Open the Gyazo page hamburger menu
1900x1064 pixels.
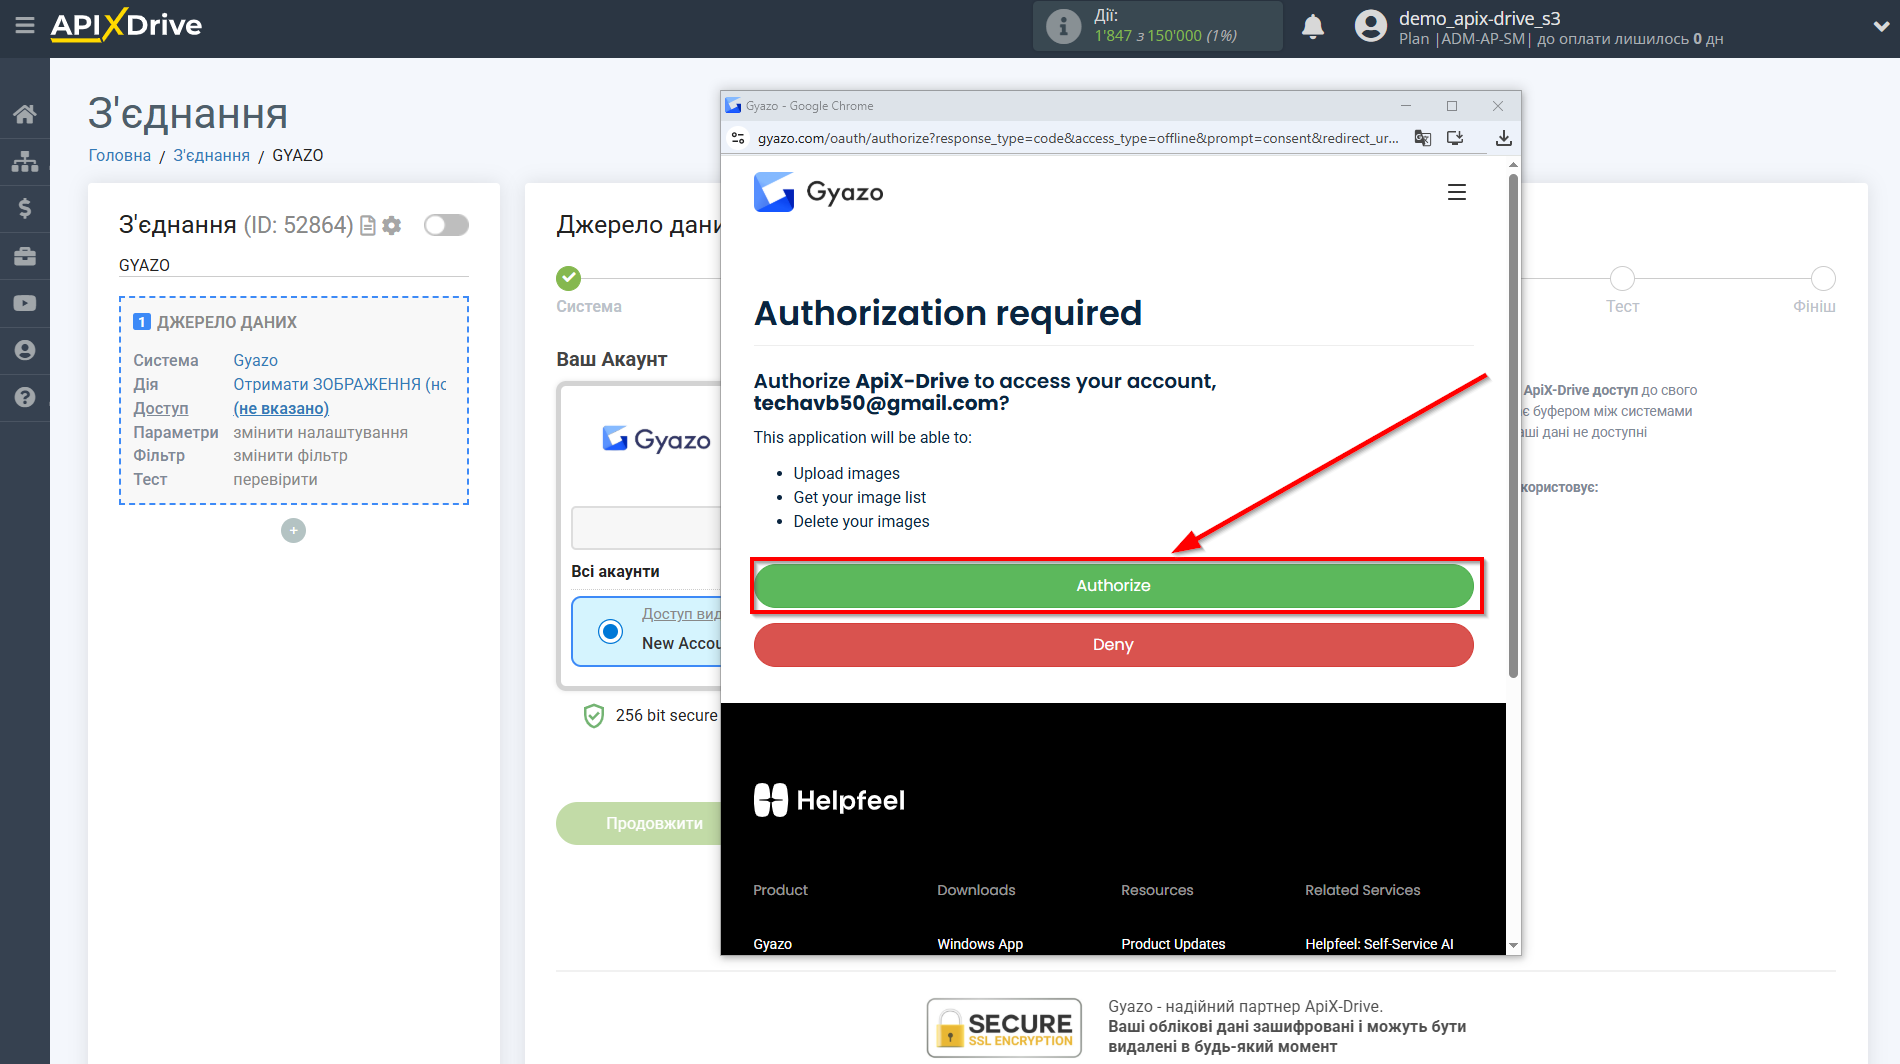pos(1456,192)
